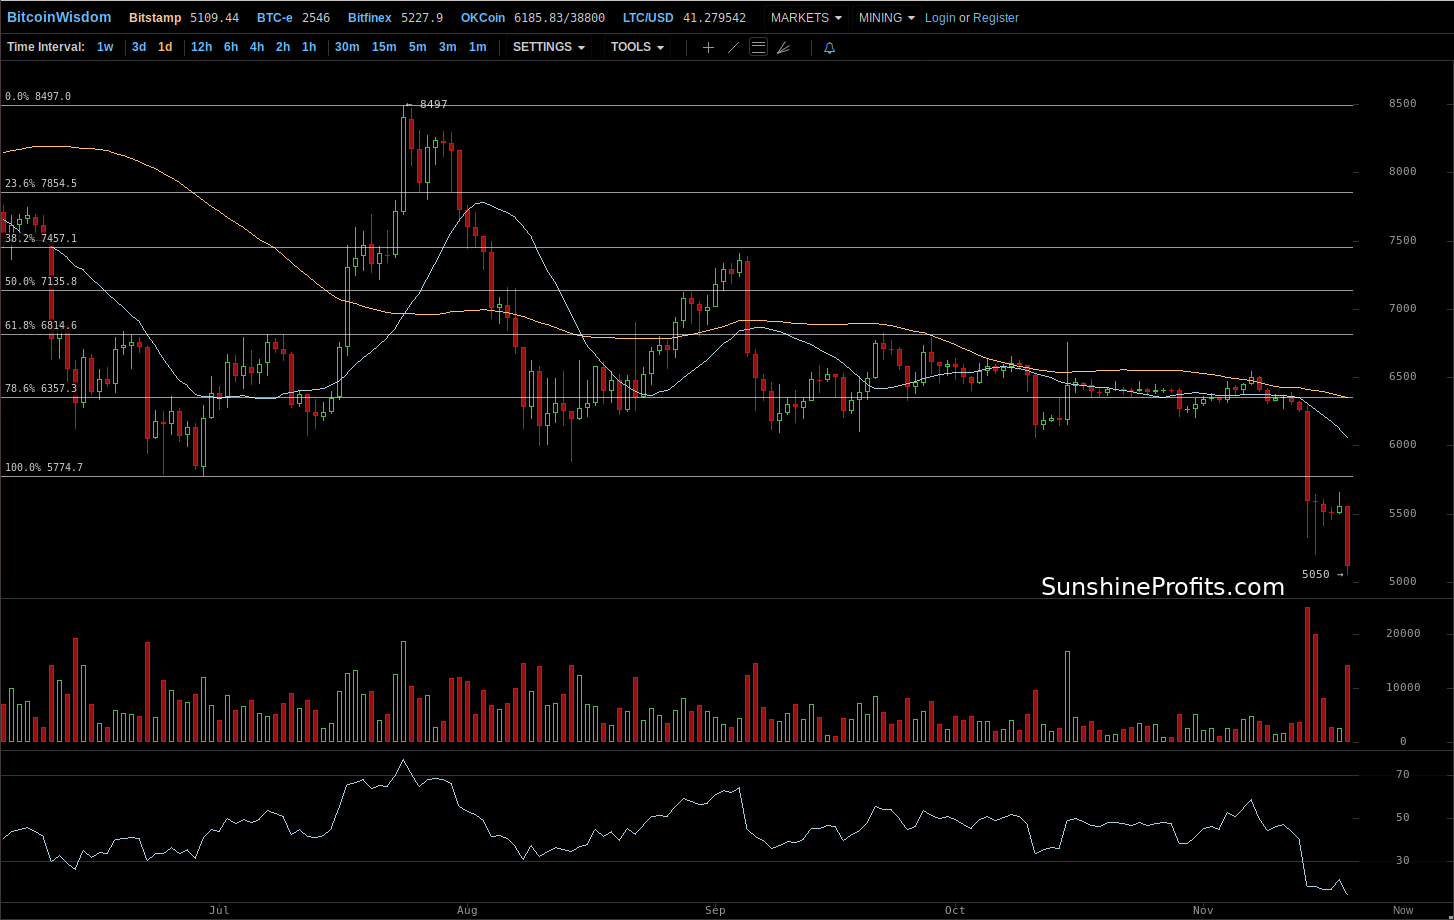Click the Register link

point(996,18)
